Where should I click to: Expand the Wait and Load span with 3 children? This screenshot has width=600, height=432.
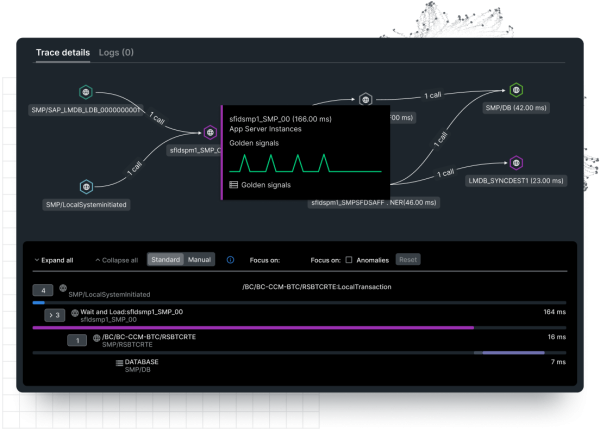56,315
